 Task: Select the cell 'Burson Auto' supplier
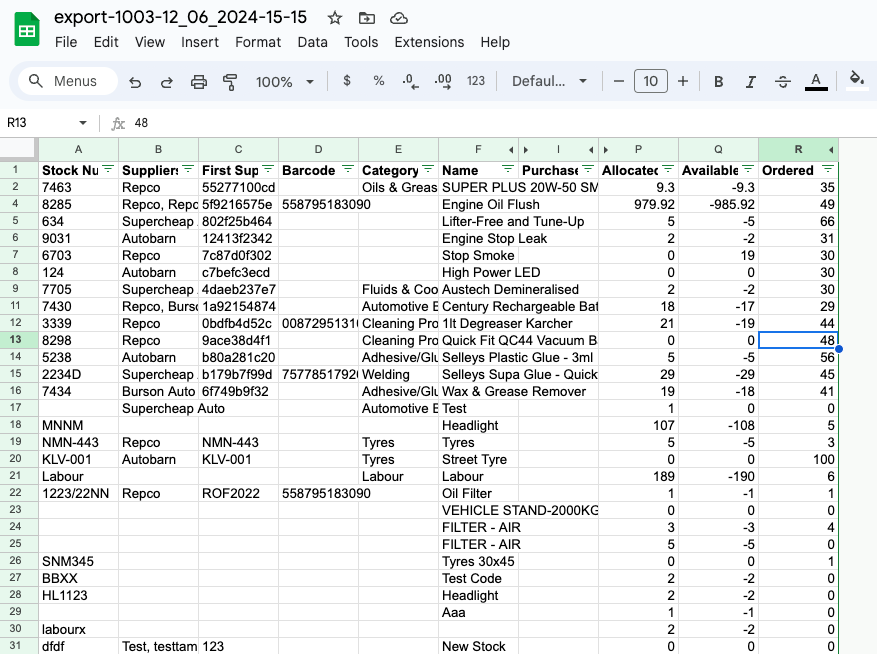coord(158,391)
